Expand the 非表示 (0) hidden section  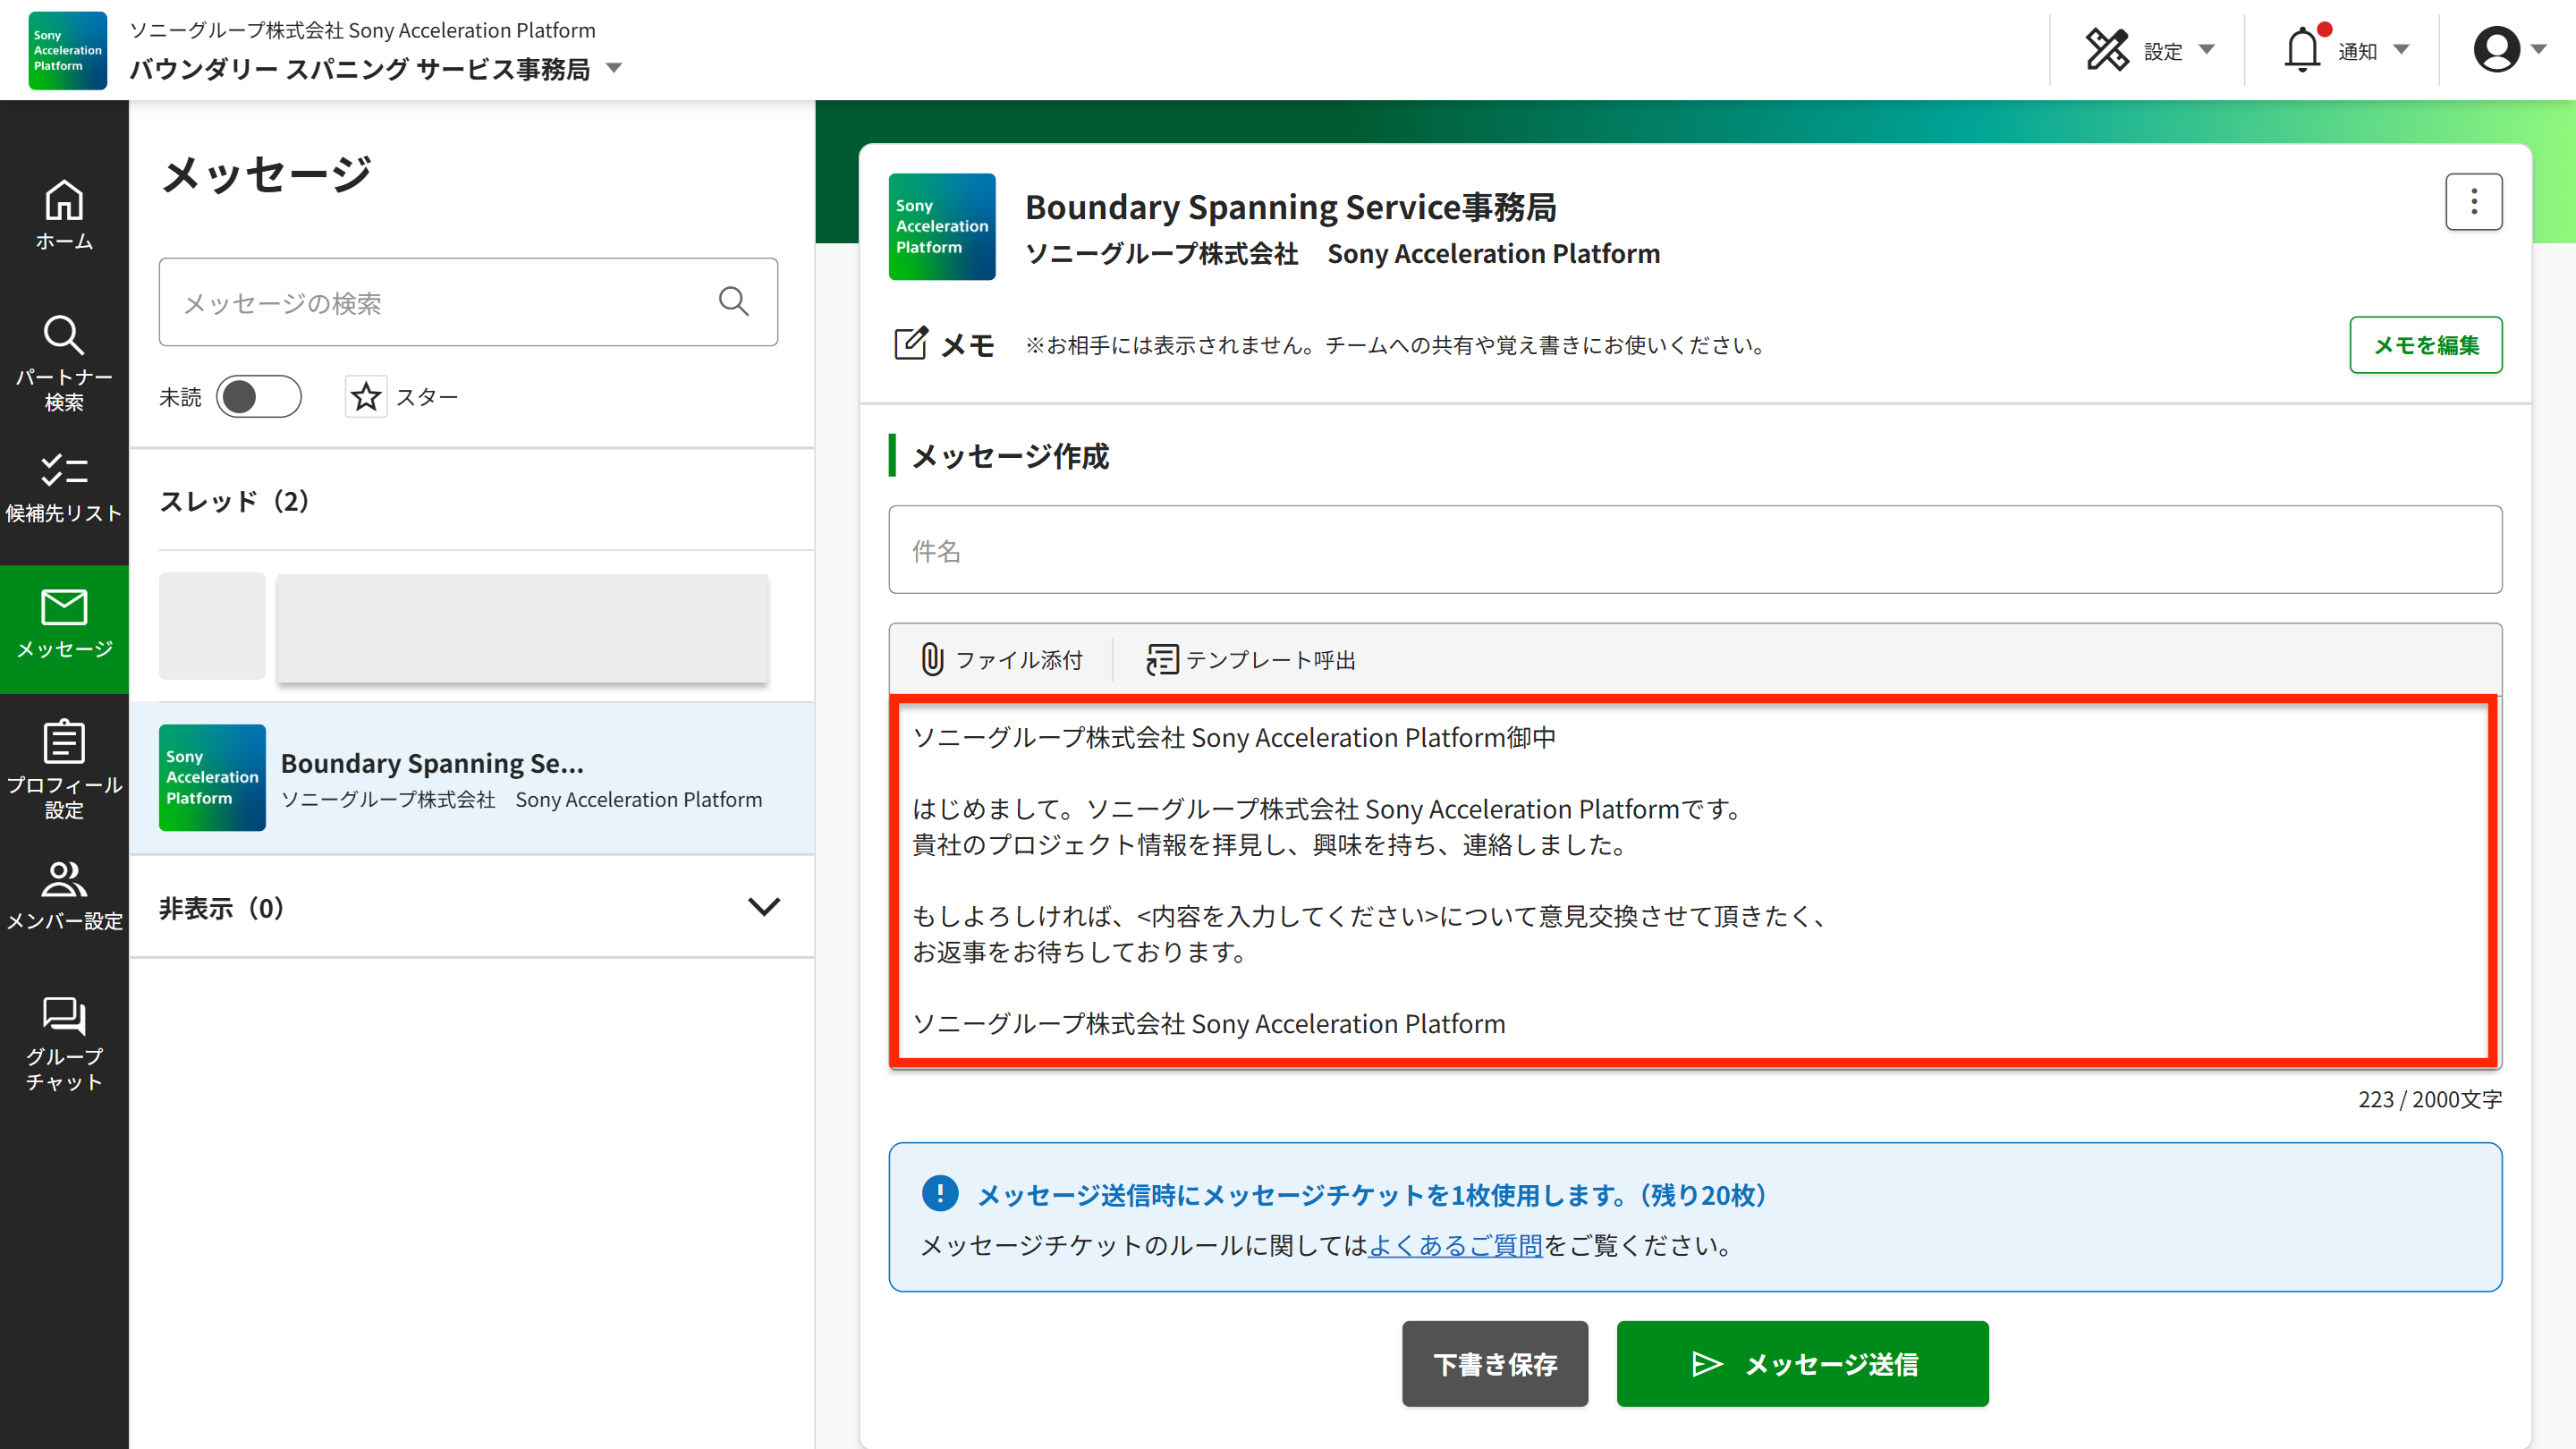point(764,907)
